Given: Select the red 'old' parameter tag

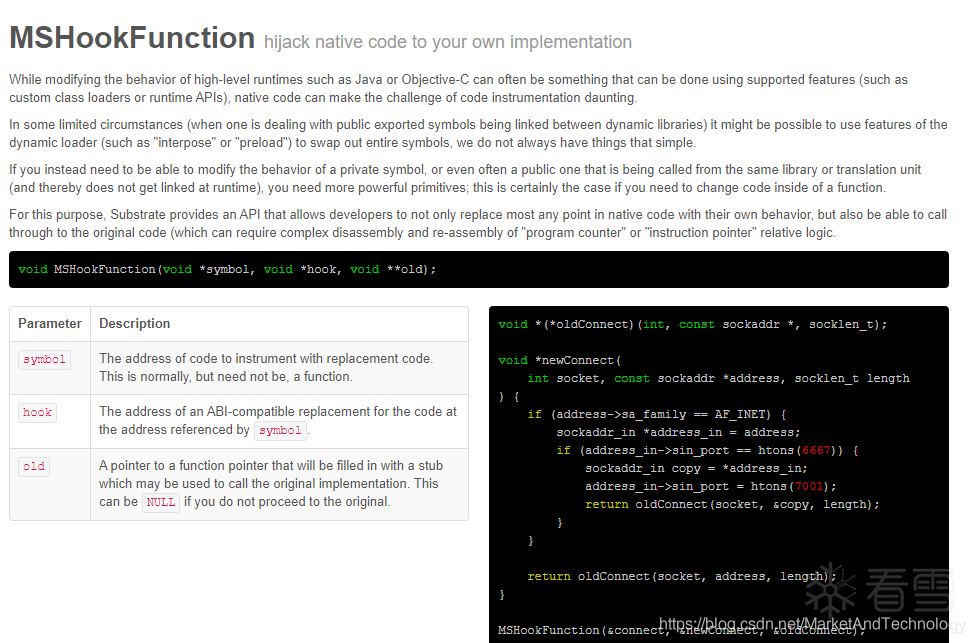Looking at the screenshot, I should [x=34, y=466].
